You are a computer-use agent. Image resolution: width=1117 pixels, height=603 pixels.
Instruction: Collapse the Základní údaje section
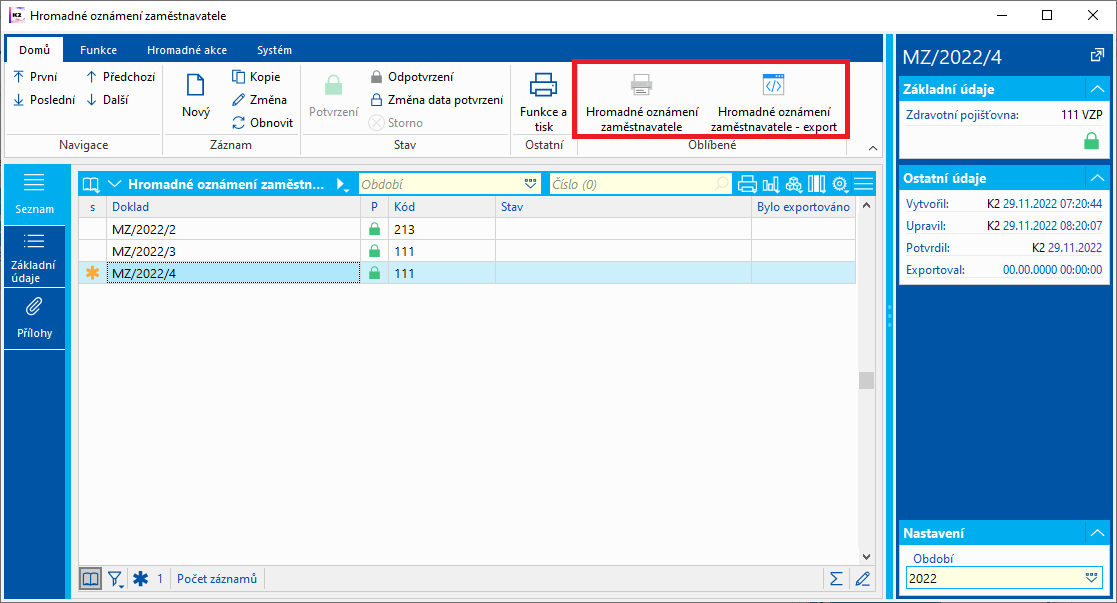click(x=1097, y=89)
